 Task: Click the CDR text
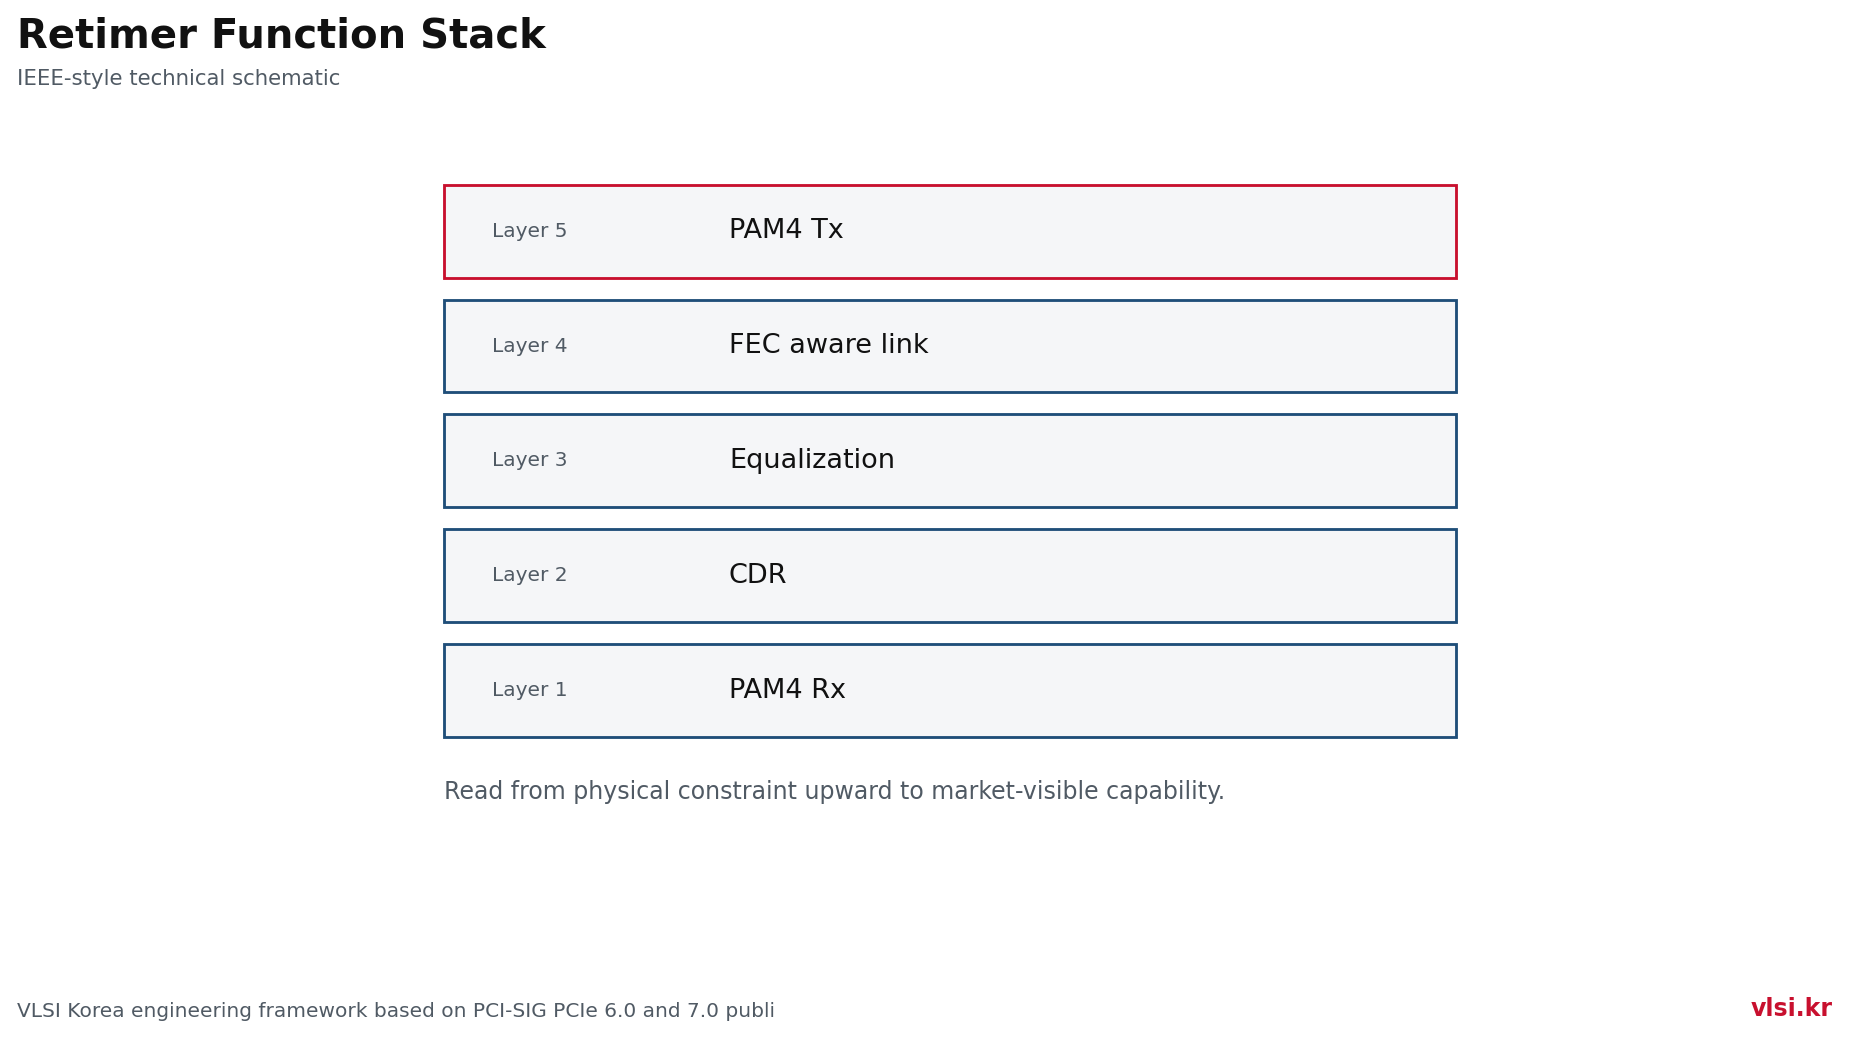click(757, 575)
